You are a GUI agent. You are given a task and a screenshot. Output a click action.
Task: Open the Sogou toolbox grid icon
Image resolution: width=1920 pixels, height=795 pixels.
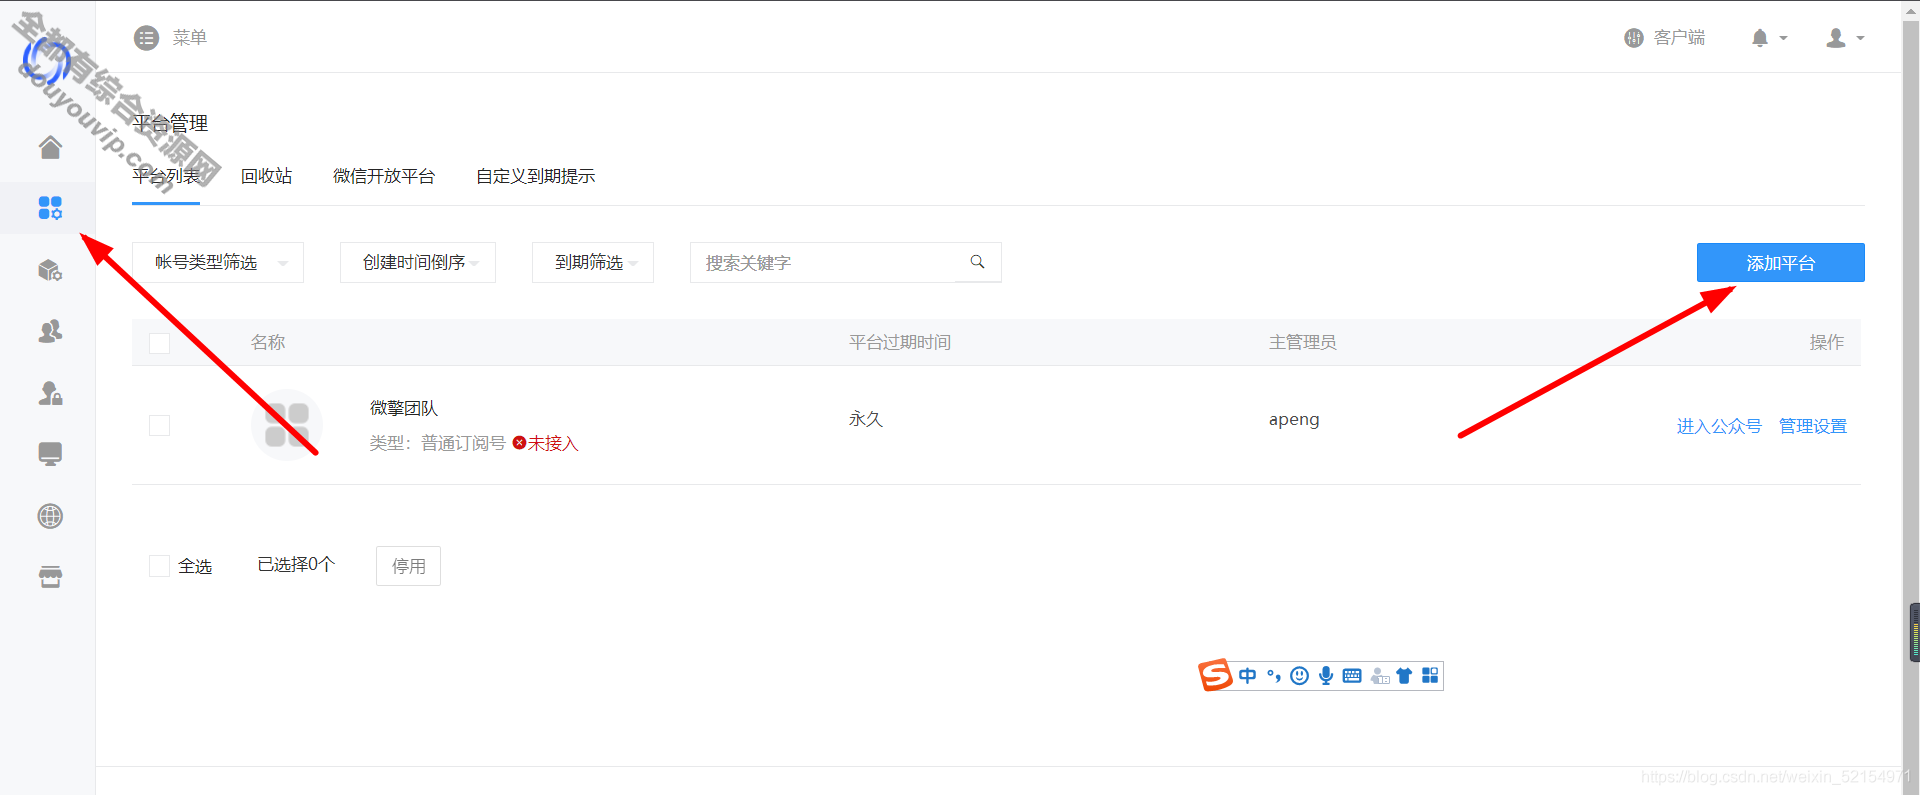click(x=1430, y=676)
